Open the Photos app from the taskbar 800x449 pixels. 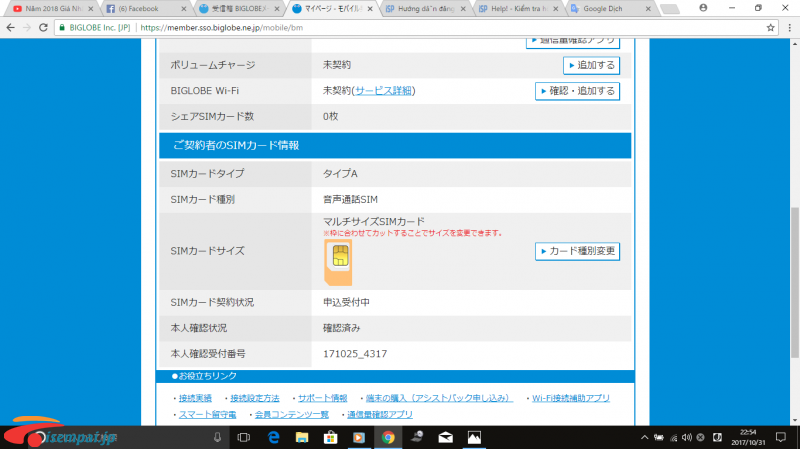(x=474, y=437)
